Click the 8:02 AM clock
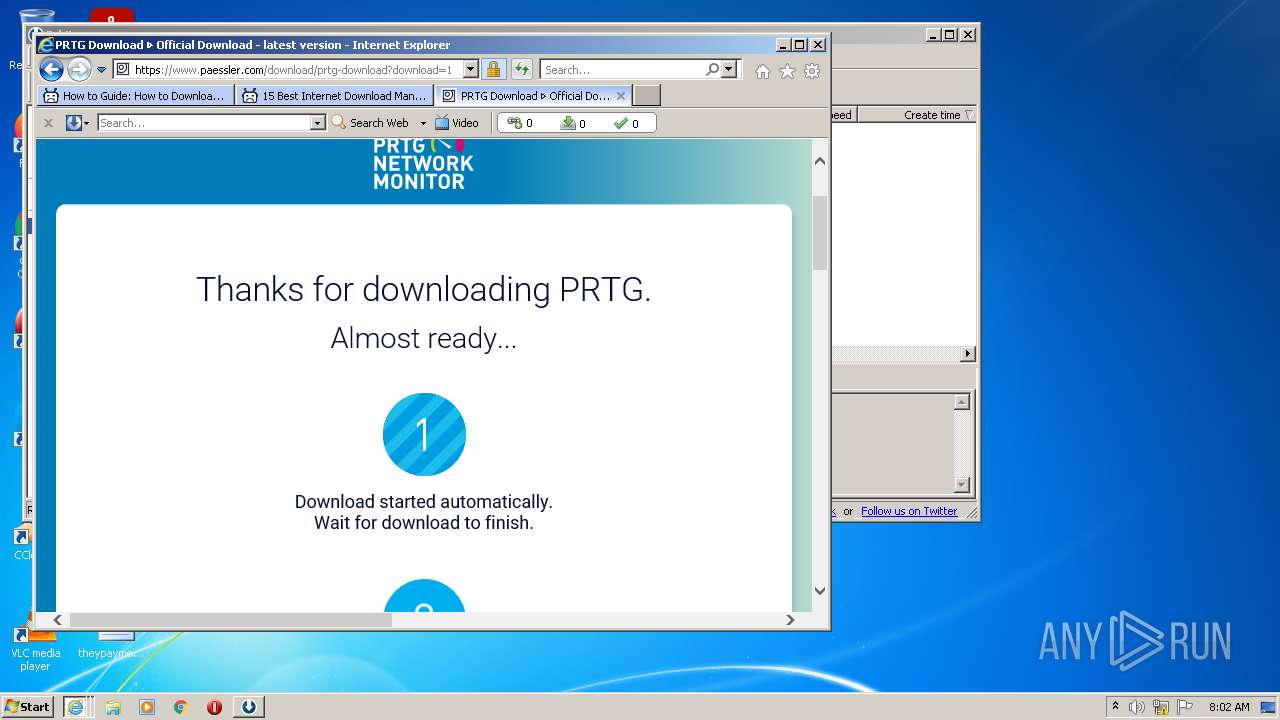The image size is (1280, 720). click(1229, 707)
